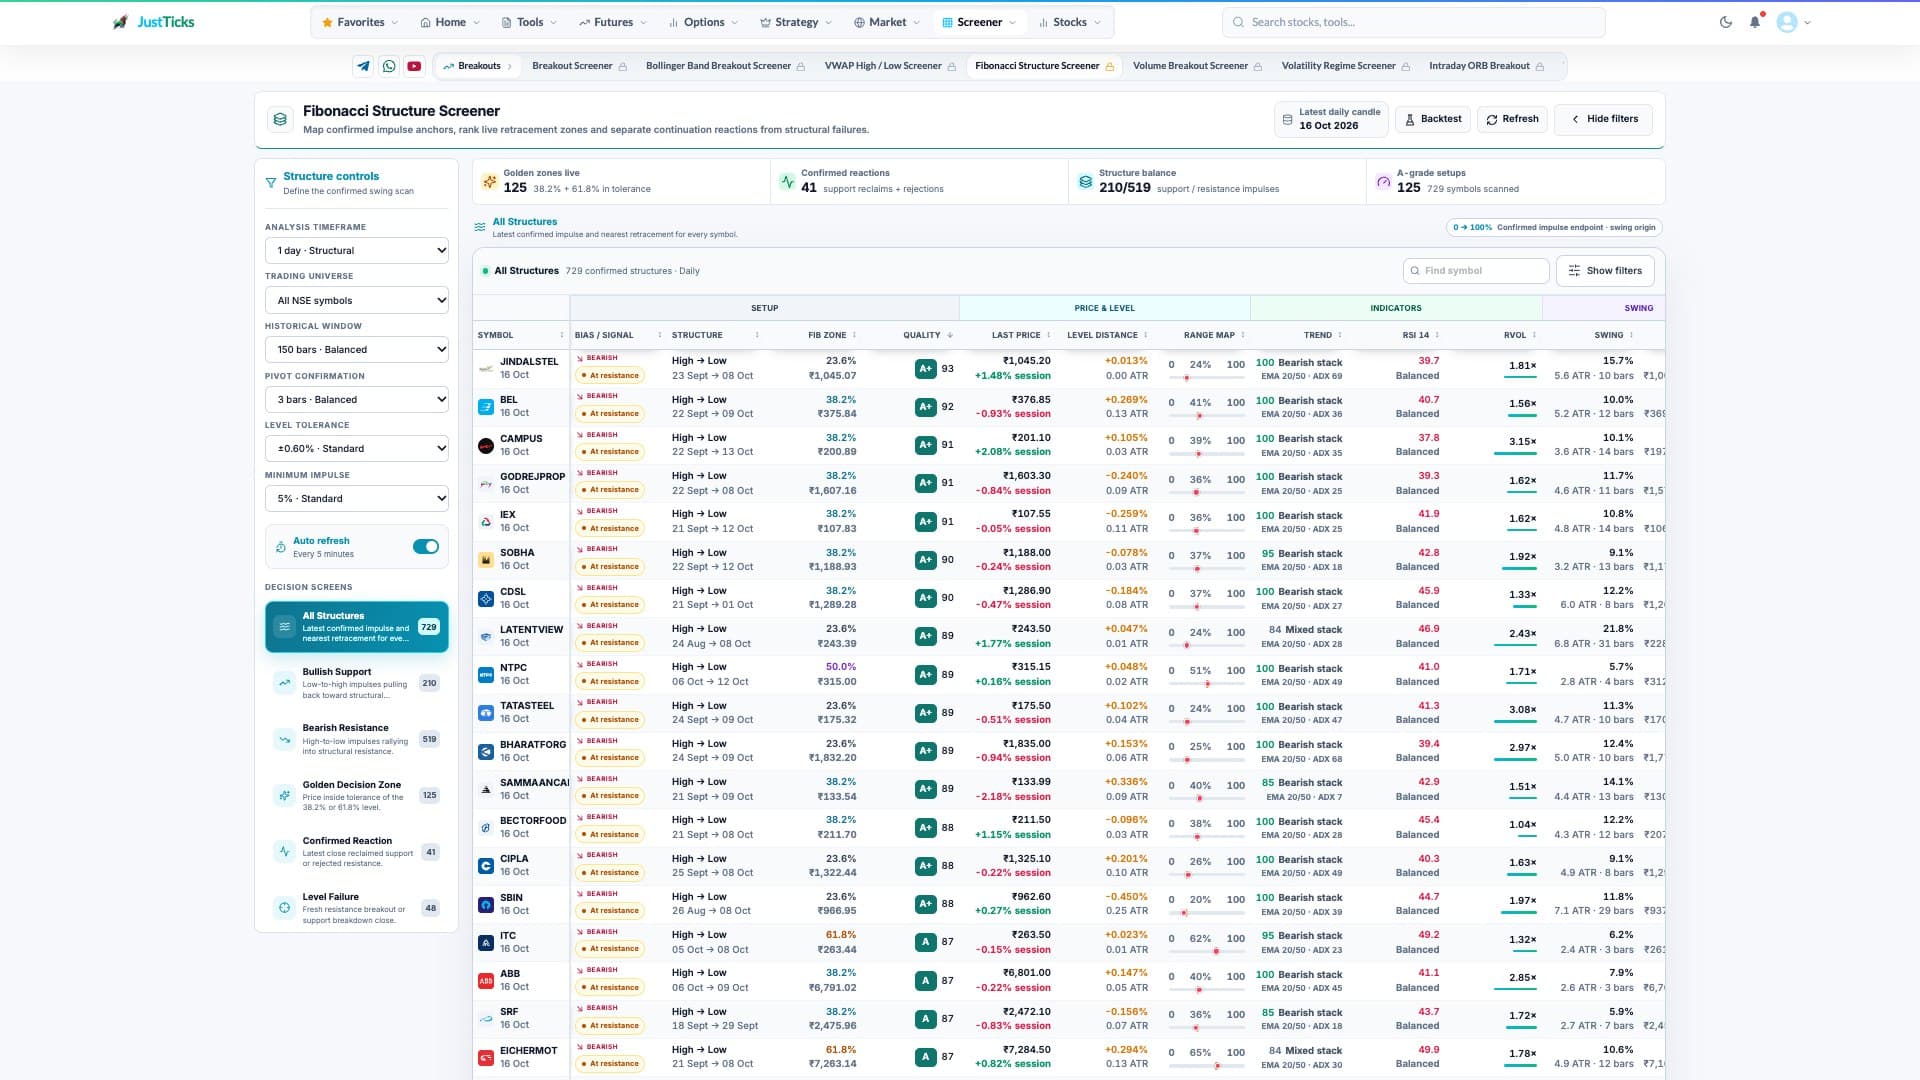Open the Analysis Timeframe dropdown
Viewport: 1920px width, 1080px height.
tap(356, 250)
